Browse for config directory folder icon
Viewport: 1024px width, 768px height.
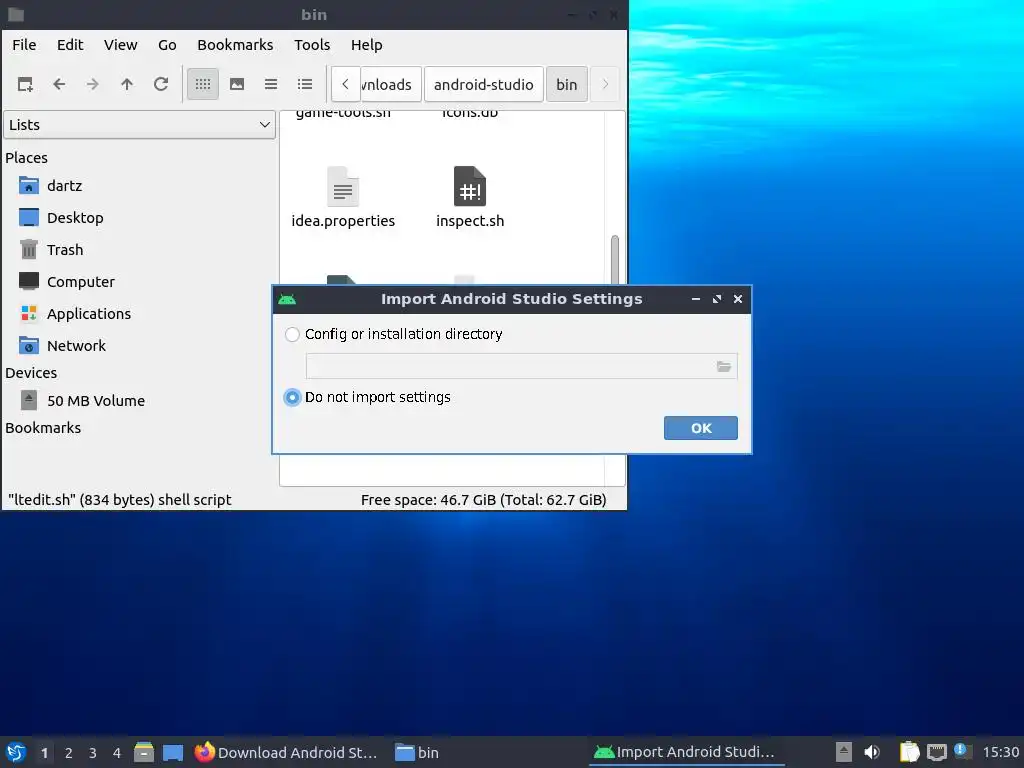tap(724, 366)
